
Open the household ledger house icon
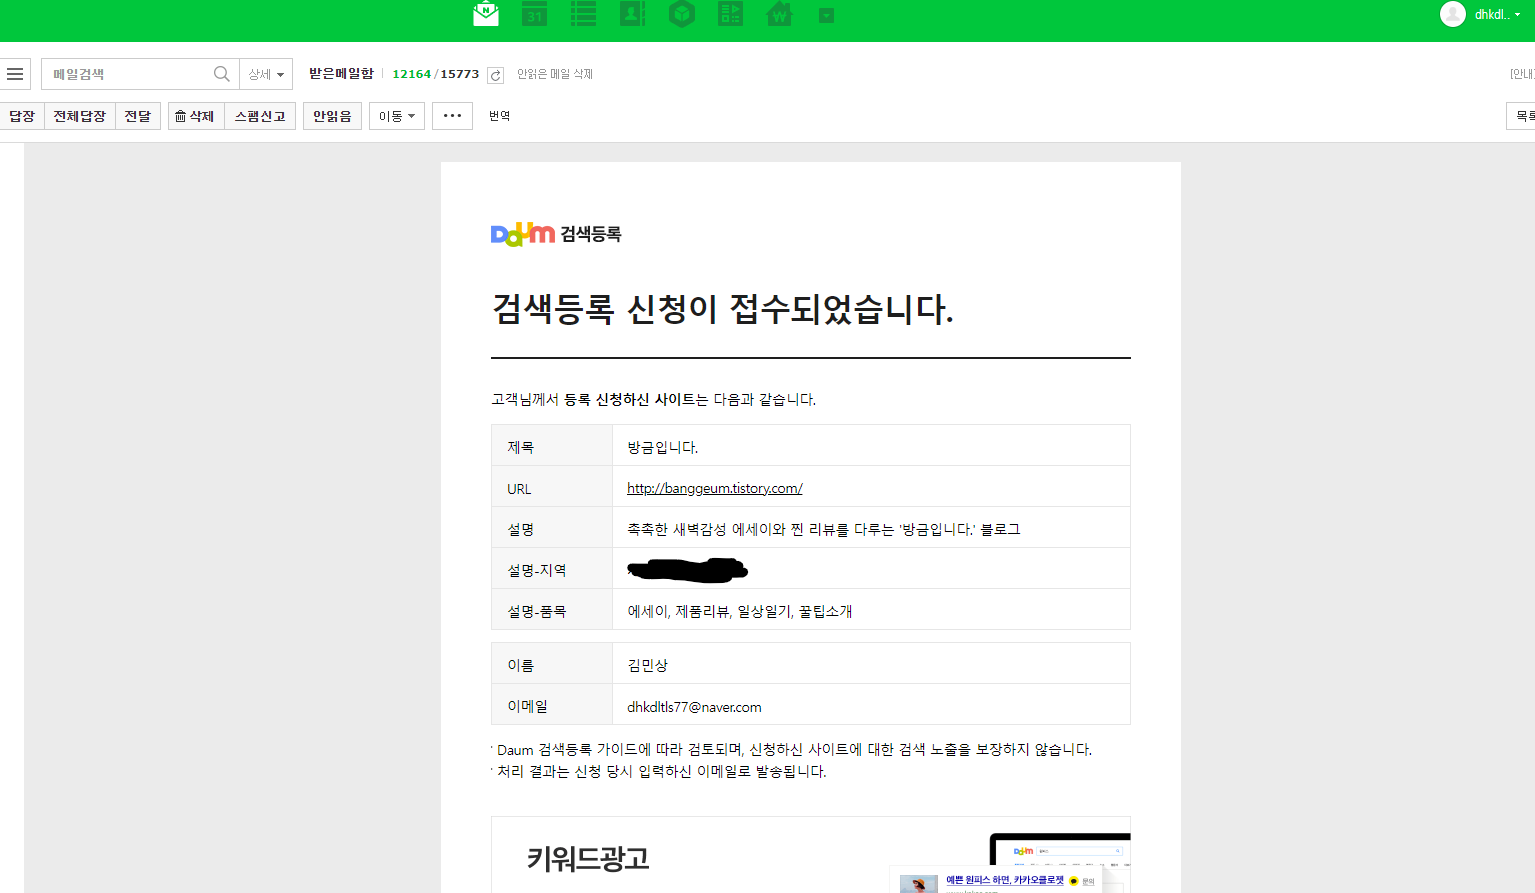click(x=779, y=14)
